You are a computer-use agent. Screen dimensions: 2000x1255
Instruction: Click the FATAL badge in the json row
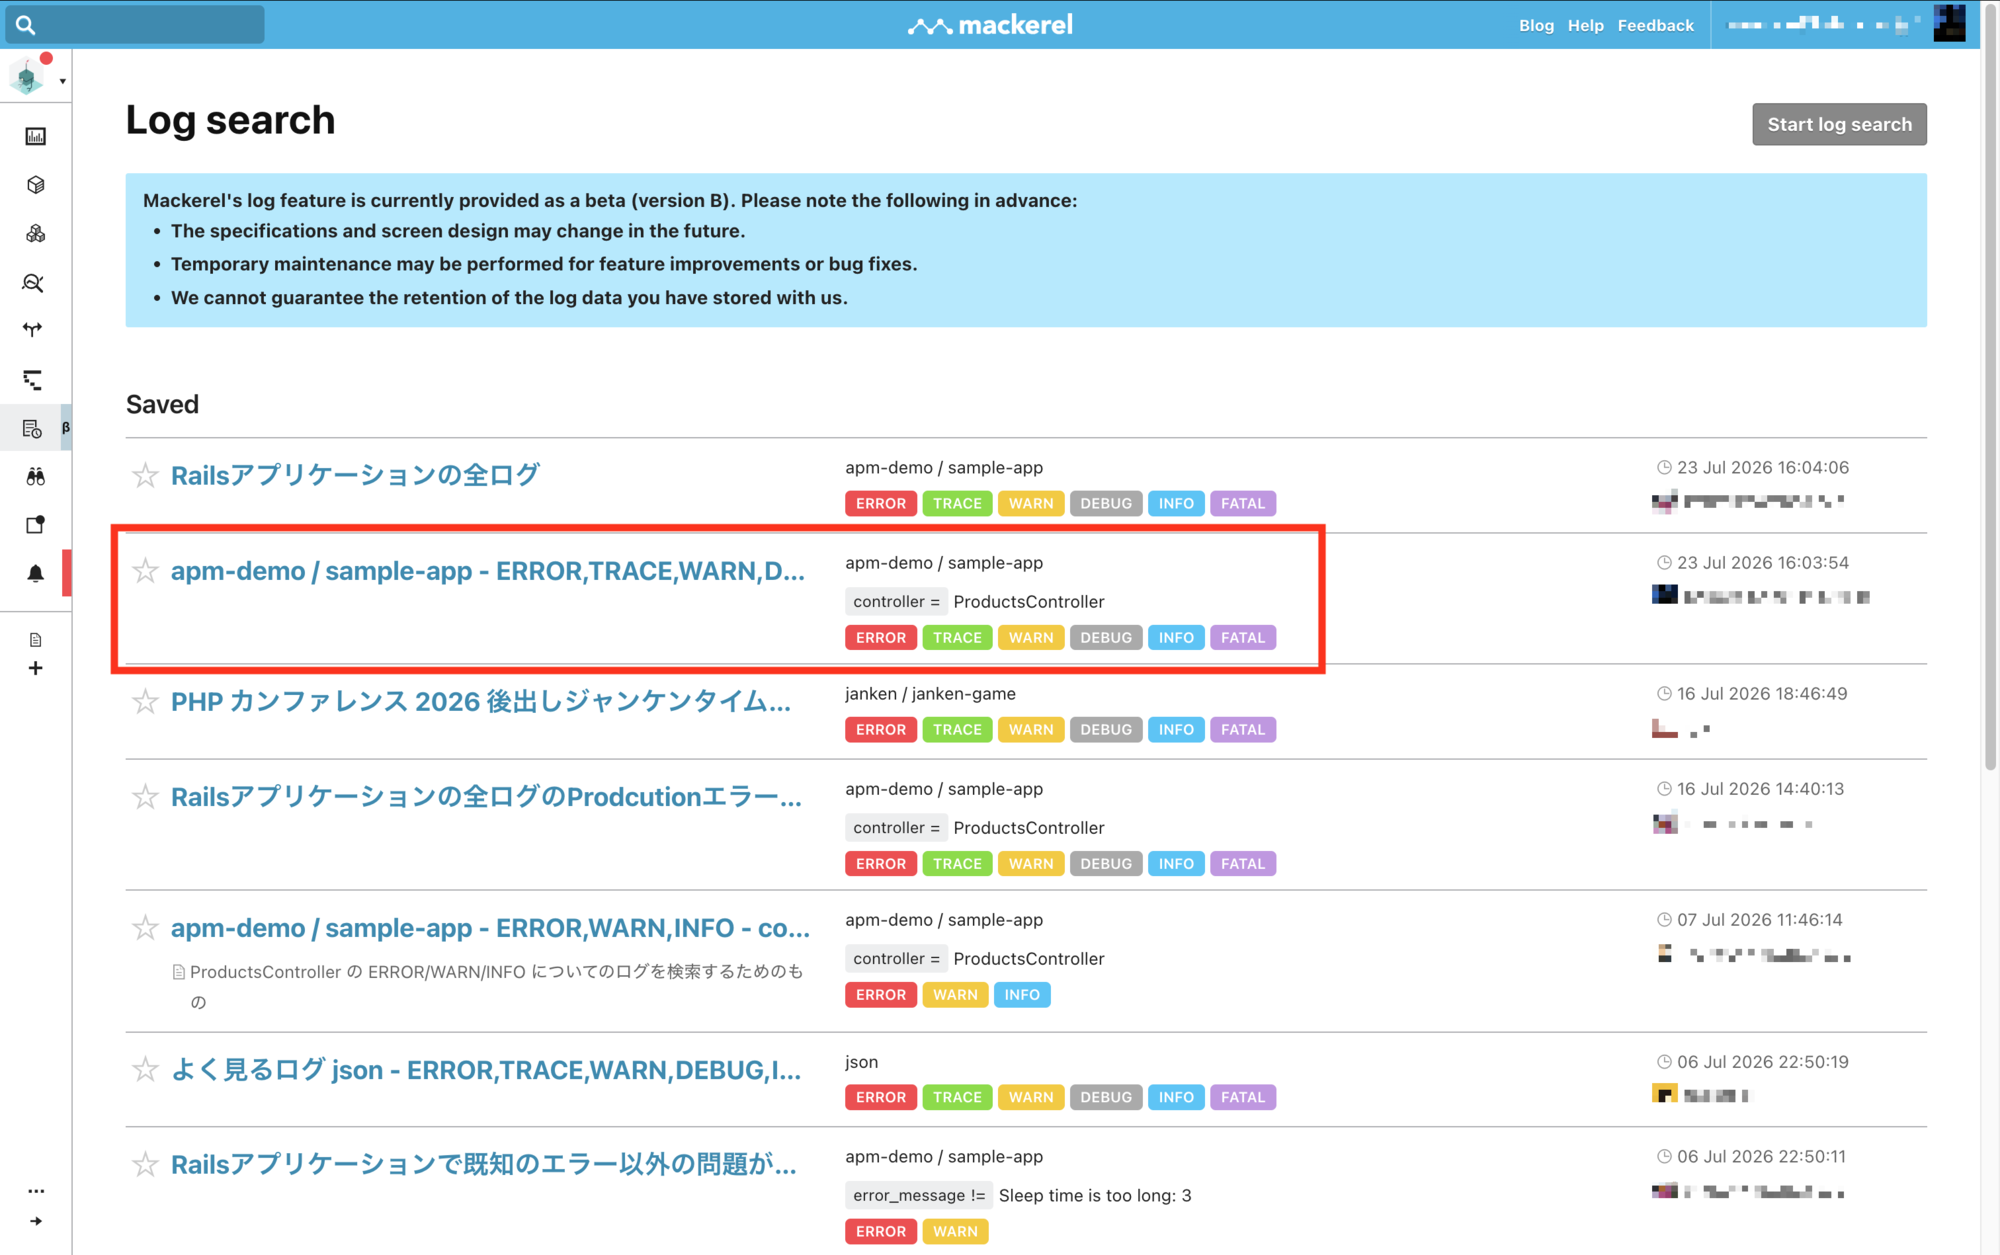coord(1243,1098)
